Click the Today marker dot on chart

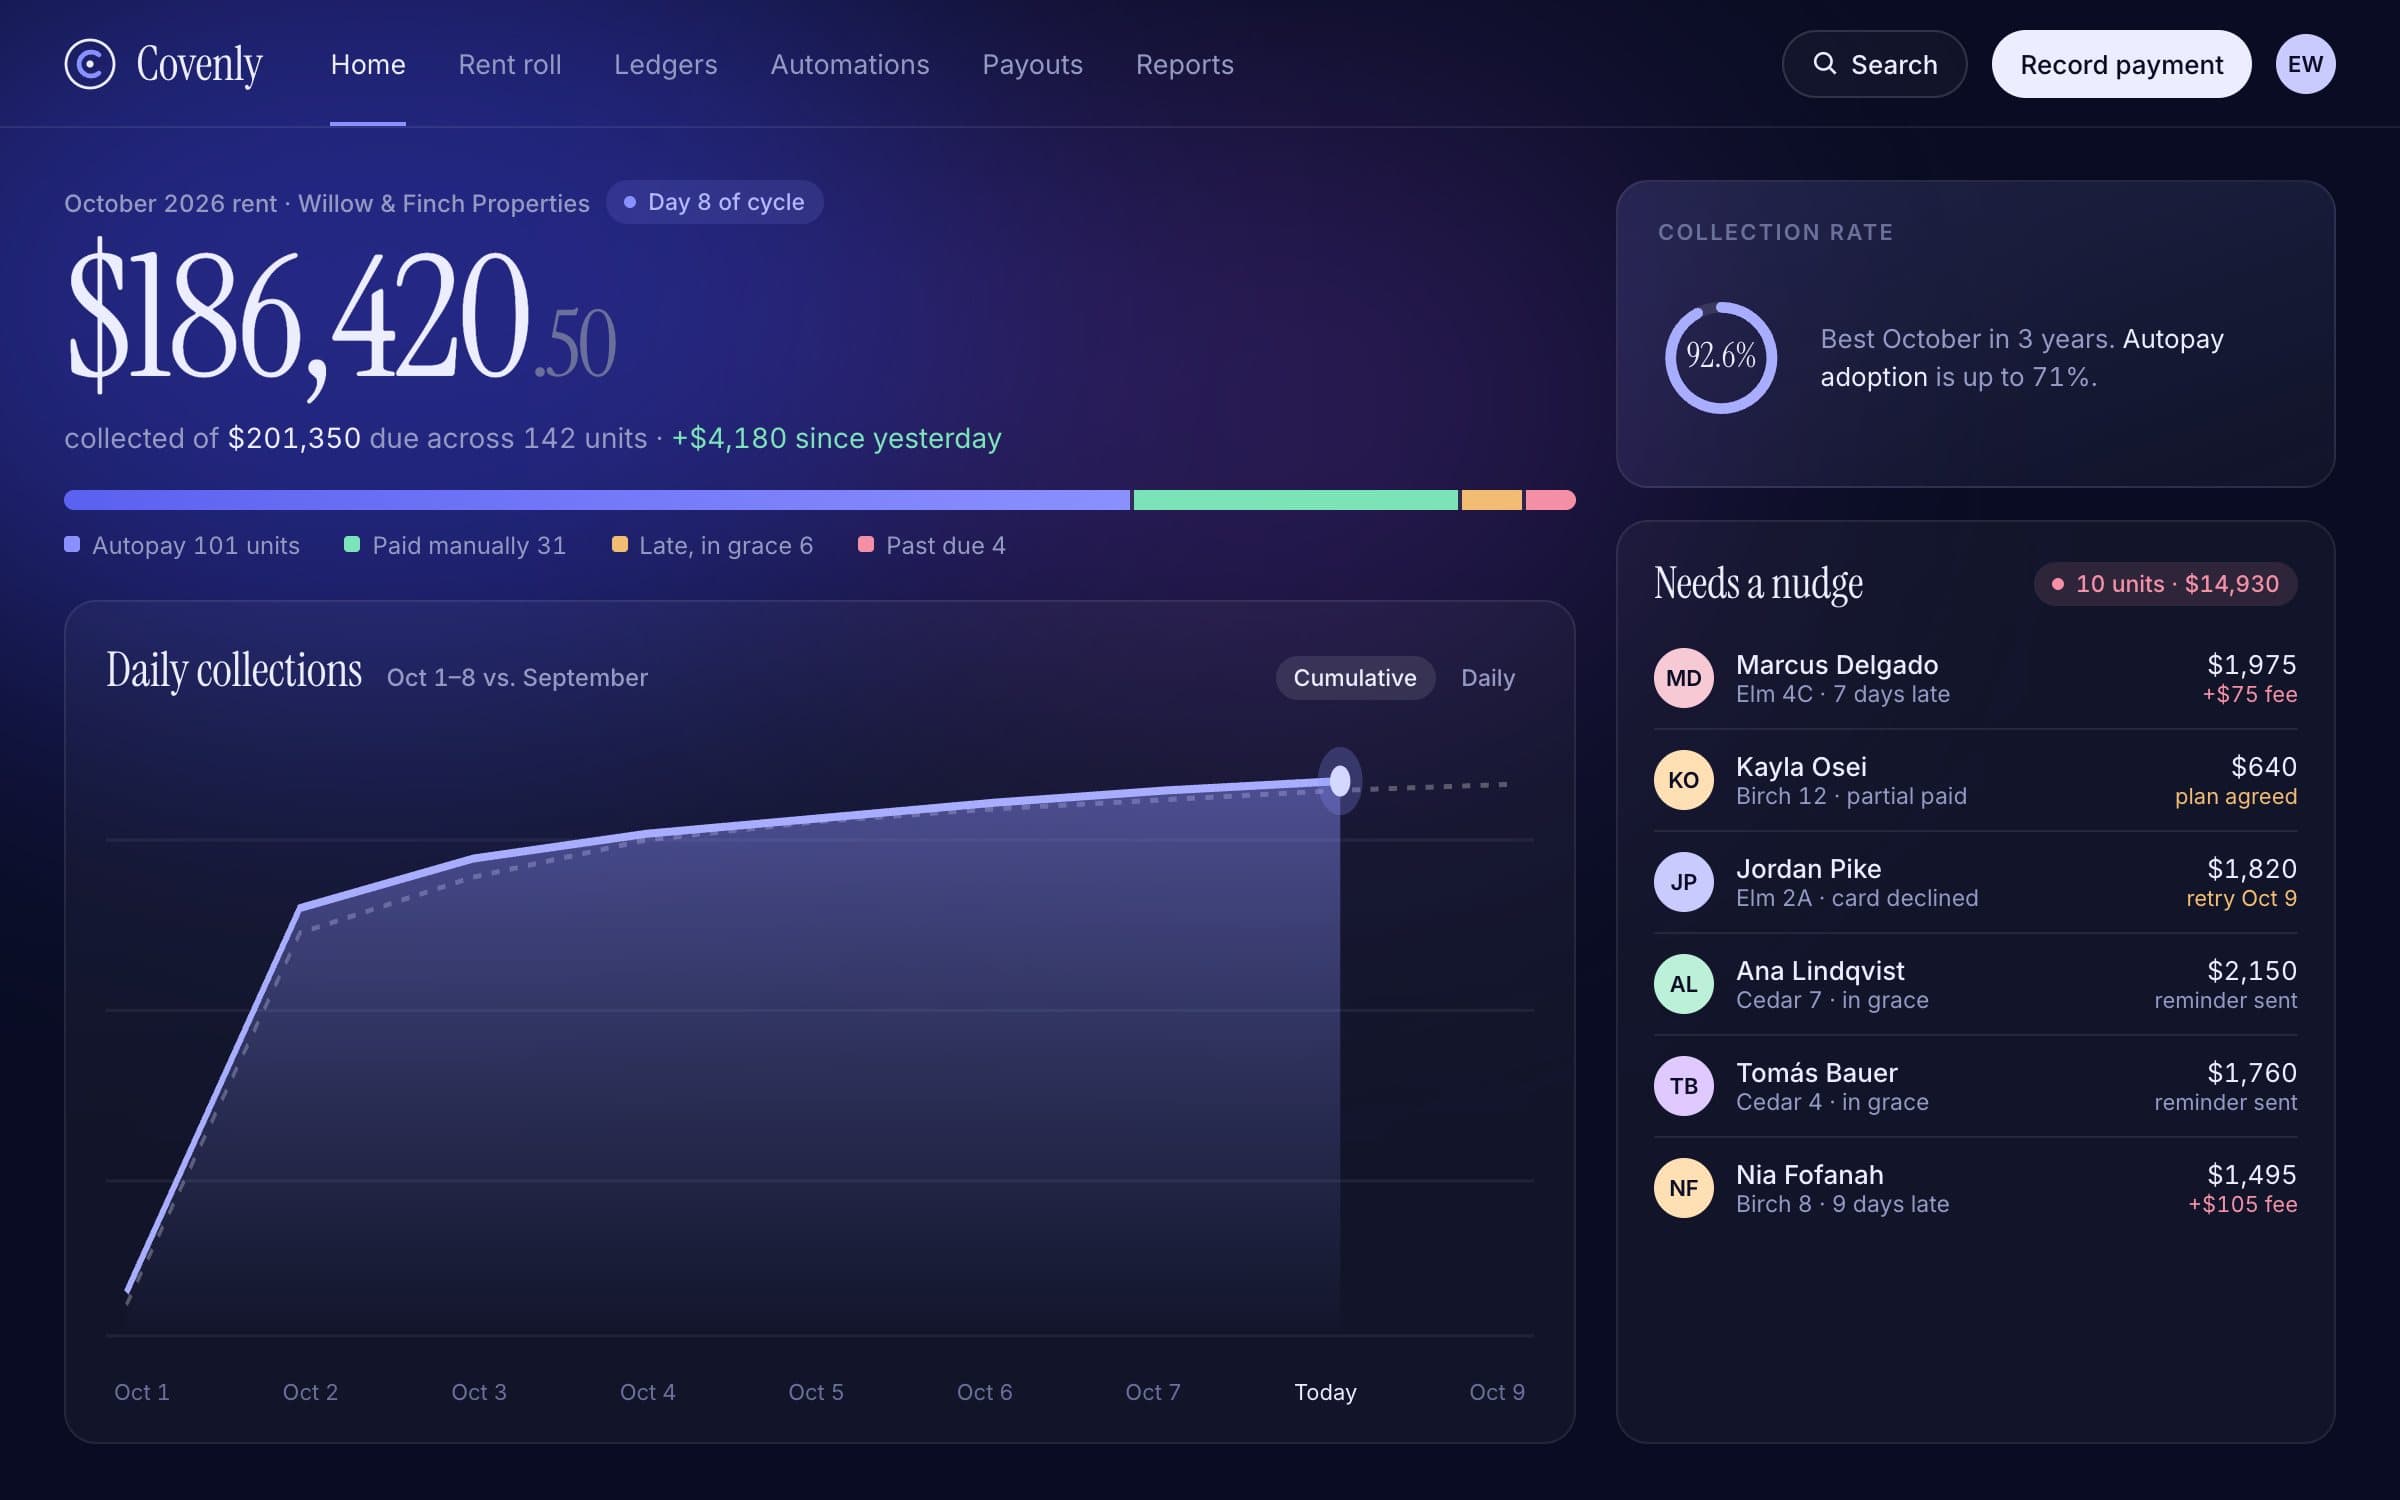point(1340,781)
